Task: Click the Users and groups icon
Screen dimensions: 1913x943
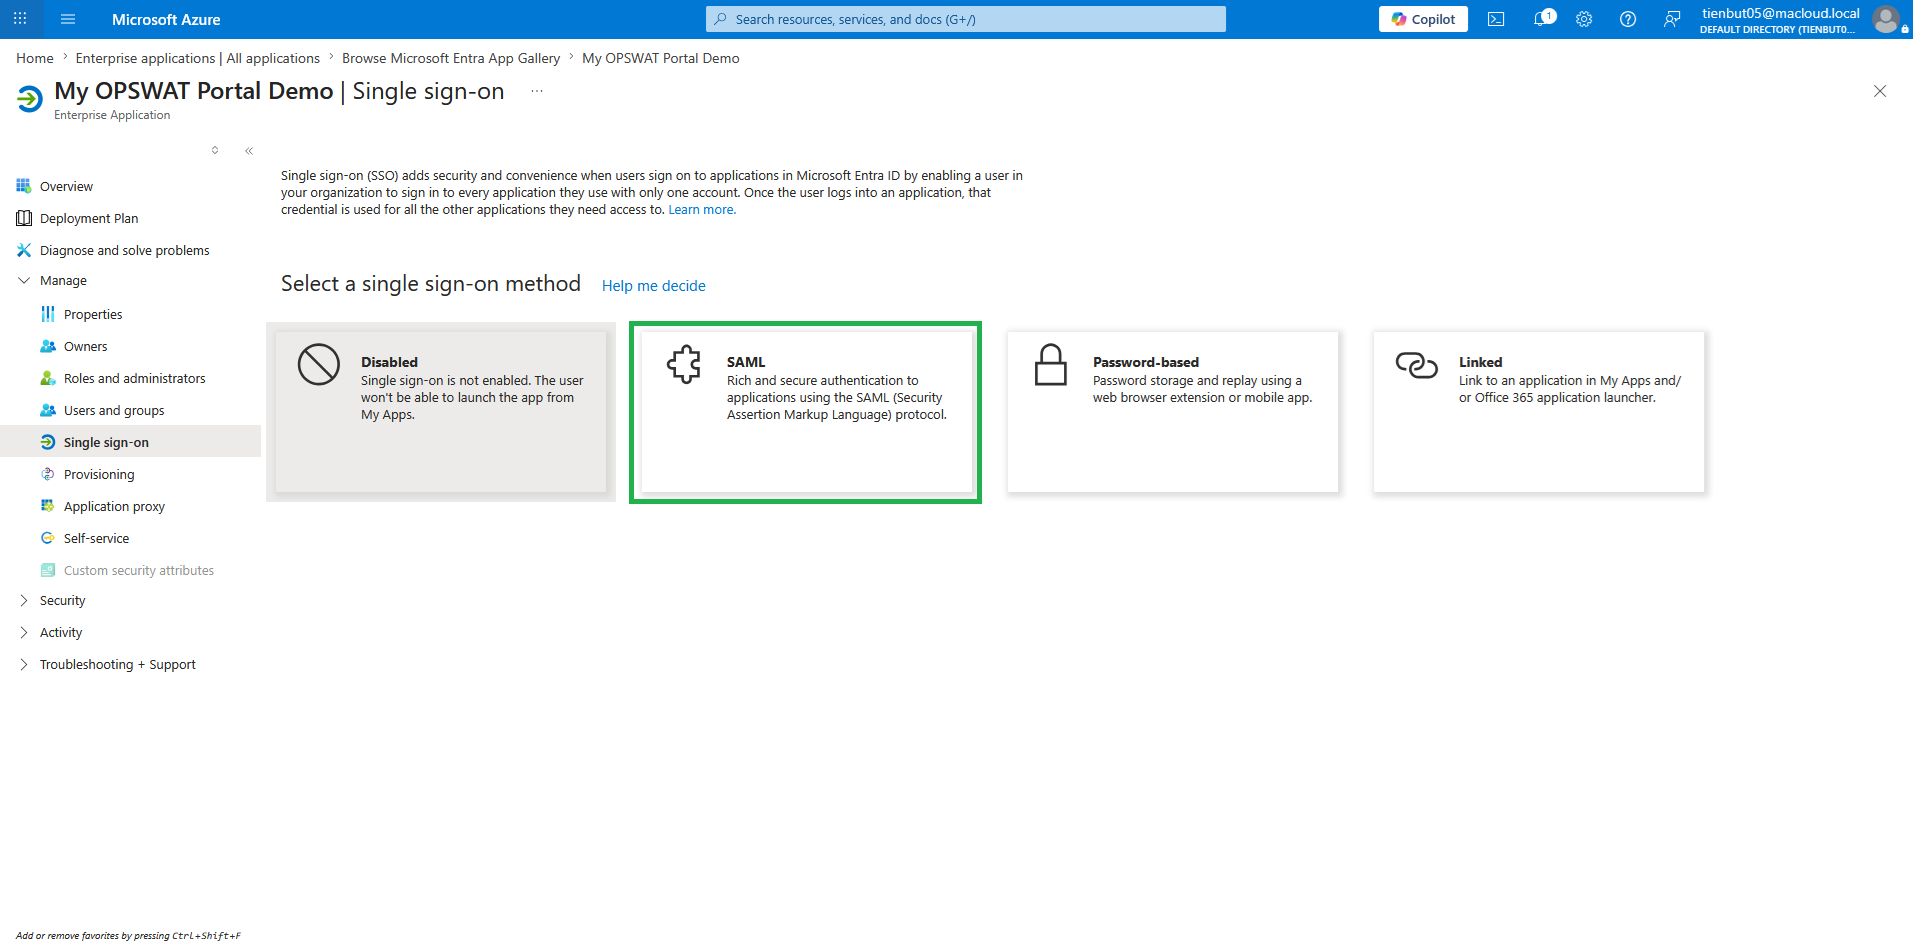Action: tap(48, 410)
